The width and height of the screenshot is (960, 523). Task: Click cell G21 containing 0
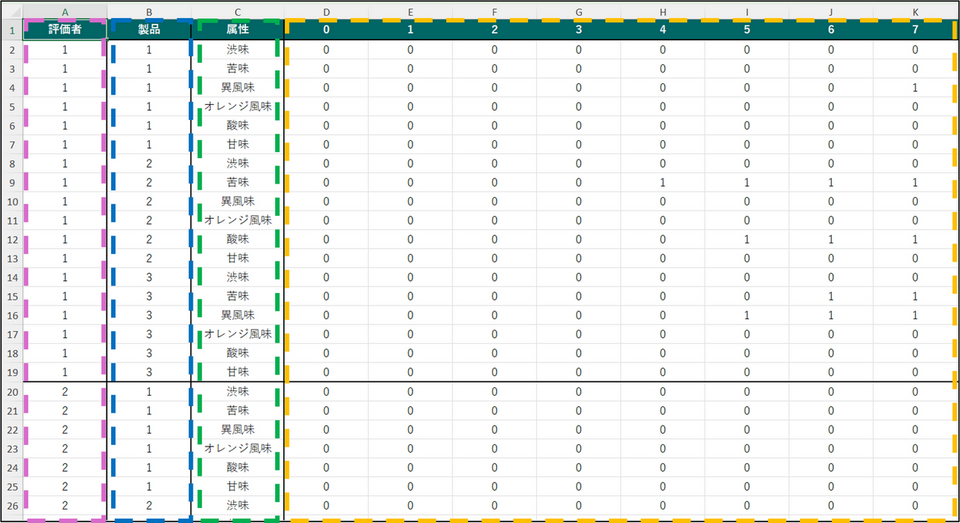click(579, 411)
